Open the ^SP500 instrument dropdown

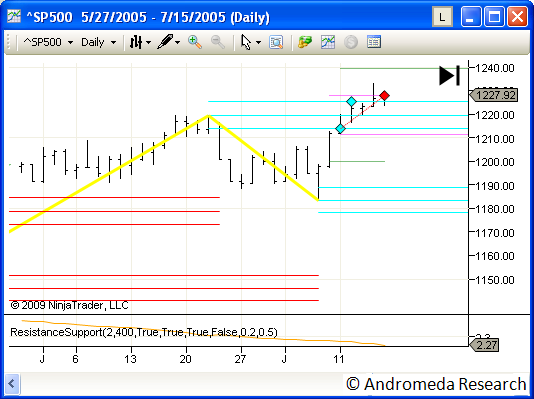click(48, 43)
